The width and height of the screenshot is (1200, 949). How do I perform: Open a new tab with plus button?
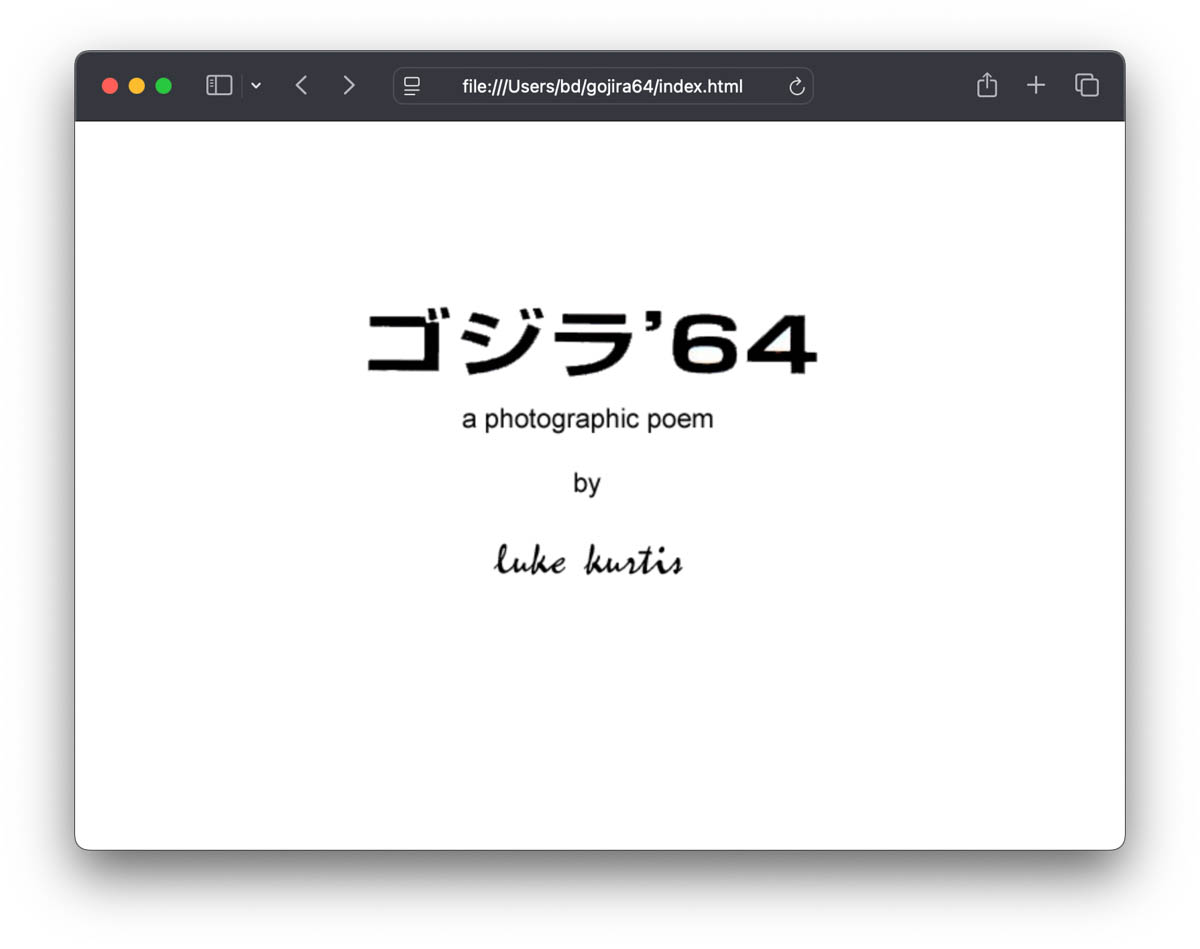coord(1036,86)
